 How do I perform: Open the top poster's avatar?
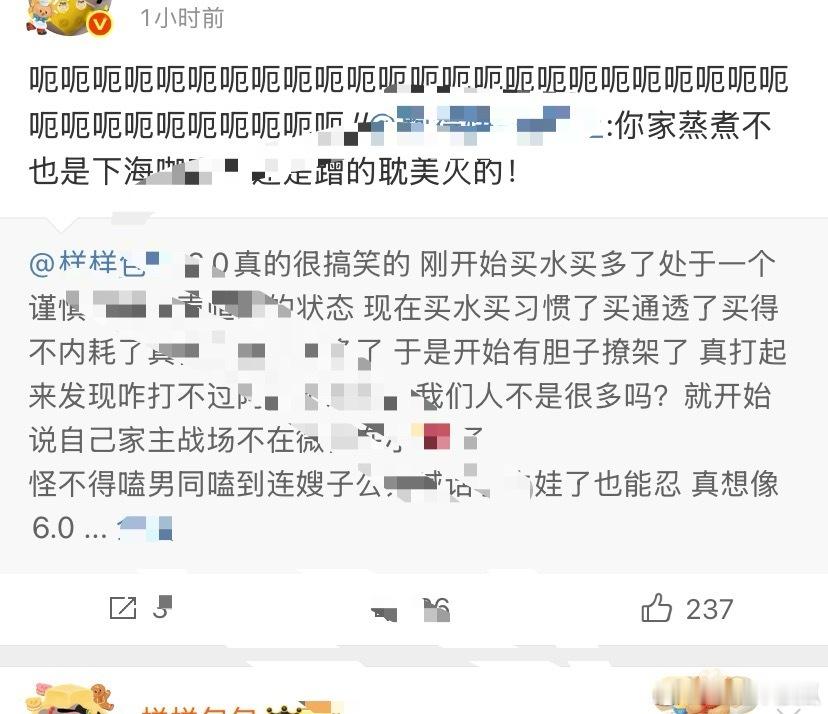(x=69, y=17)
